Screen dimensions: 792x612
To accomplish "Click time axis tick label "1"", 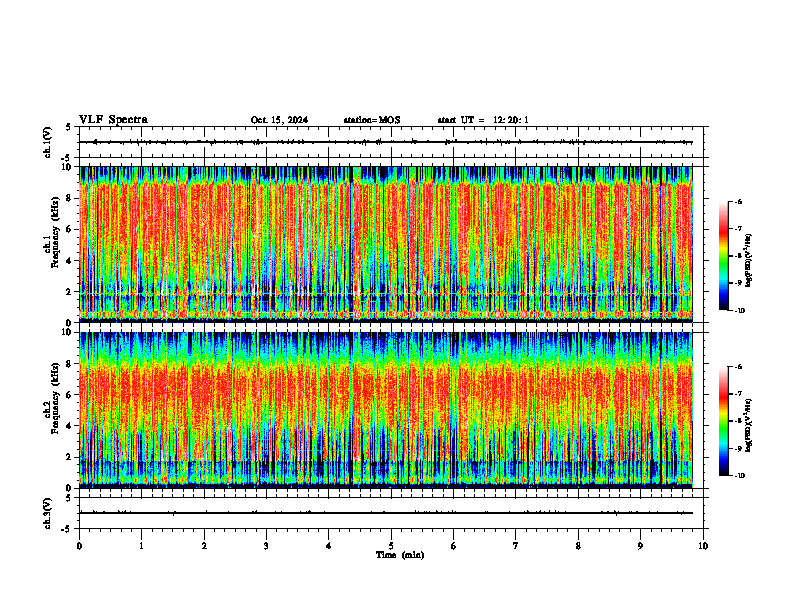I will coord(141,546).
